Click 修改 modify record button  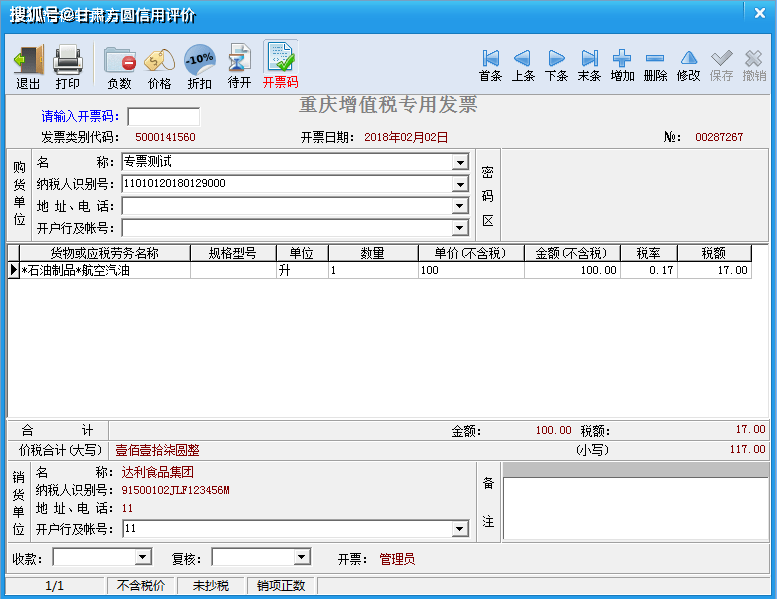tap(688, 66)
